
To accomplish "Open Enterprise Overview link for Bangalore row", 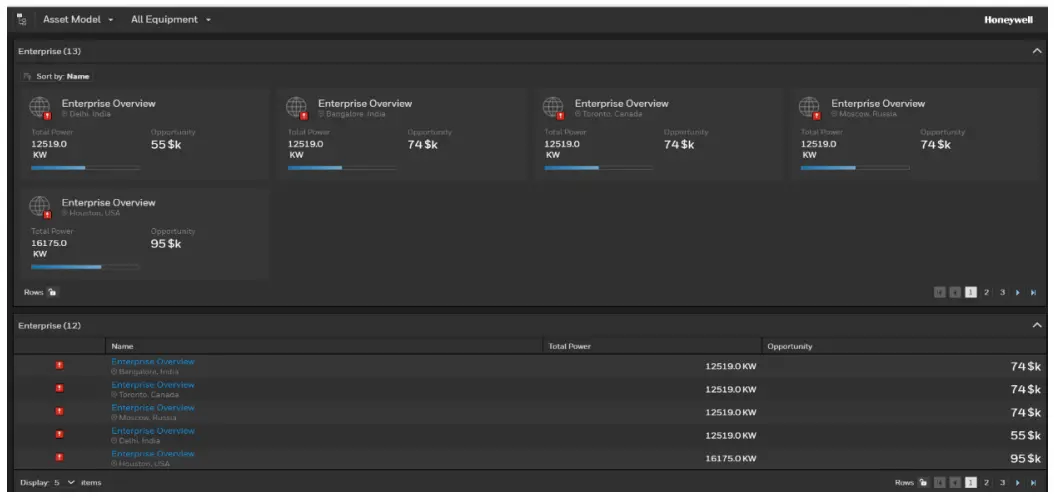I will [x=153, y=362].
